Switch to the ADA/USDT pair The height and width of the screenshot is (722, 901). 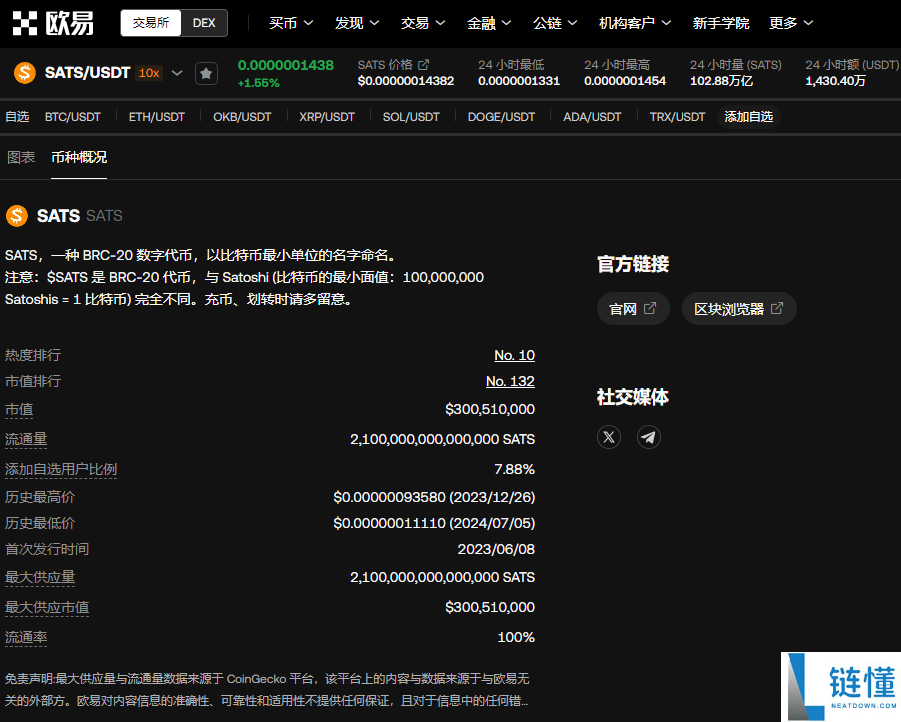tap(592, 117)
